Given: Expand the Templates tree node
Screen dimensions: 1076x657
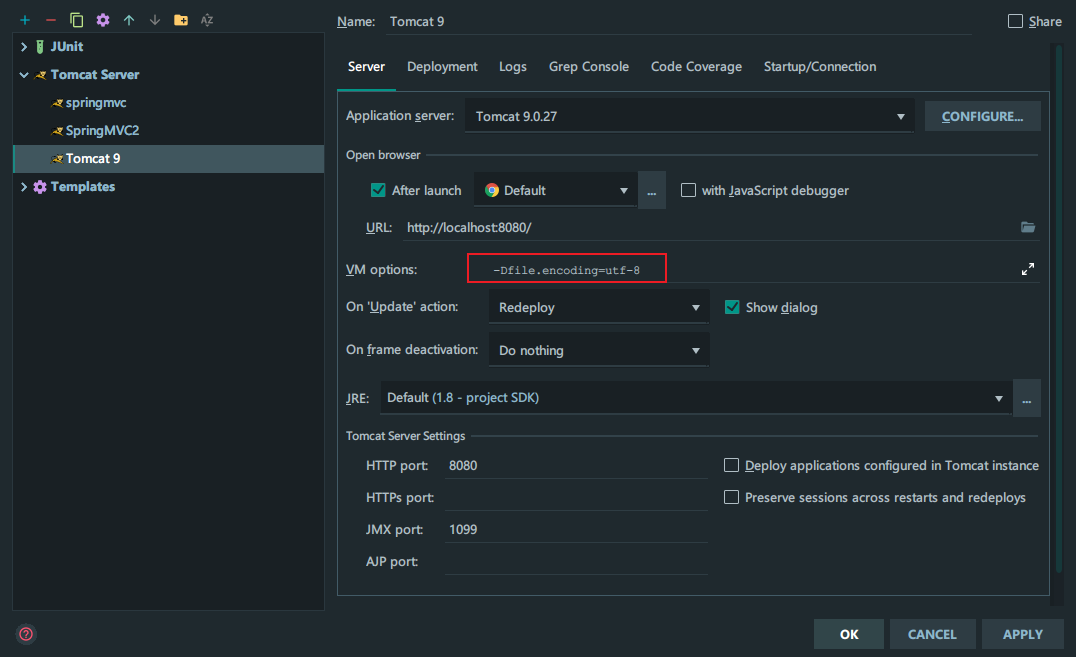Looking at the screenshot, I should [x=24, y=187].
